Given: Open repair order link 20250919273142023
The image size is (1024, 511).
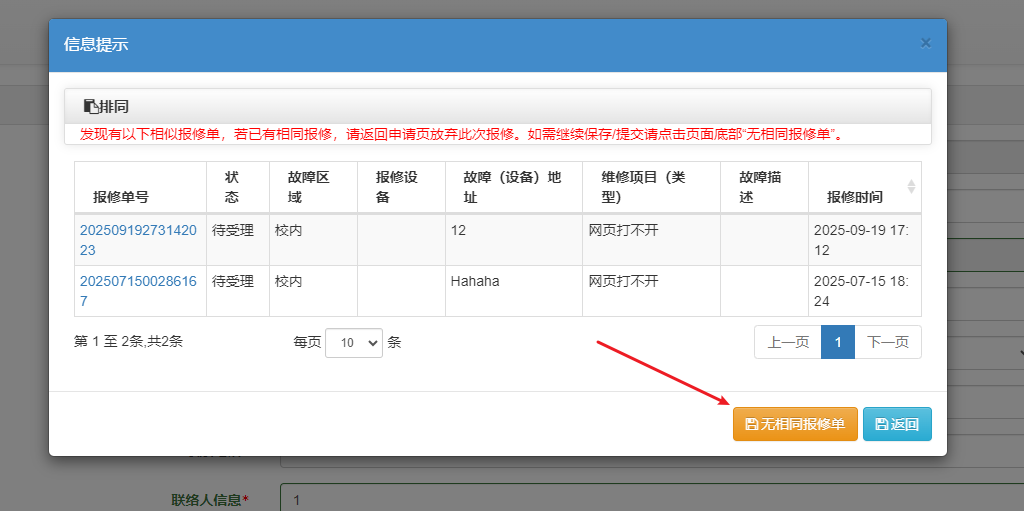Looking at the screenshot, I should [138, 239].
